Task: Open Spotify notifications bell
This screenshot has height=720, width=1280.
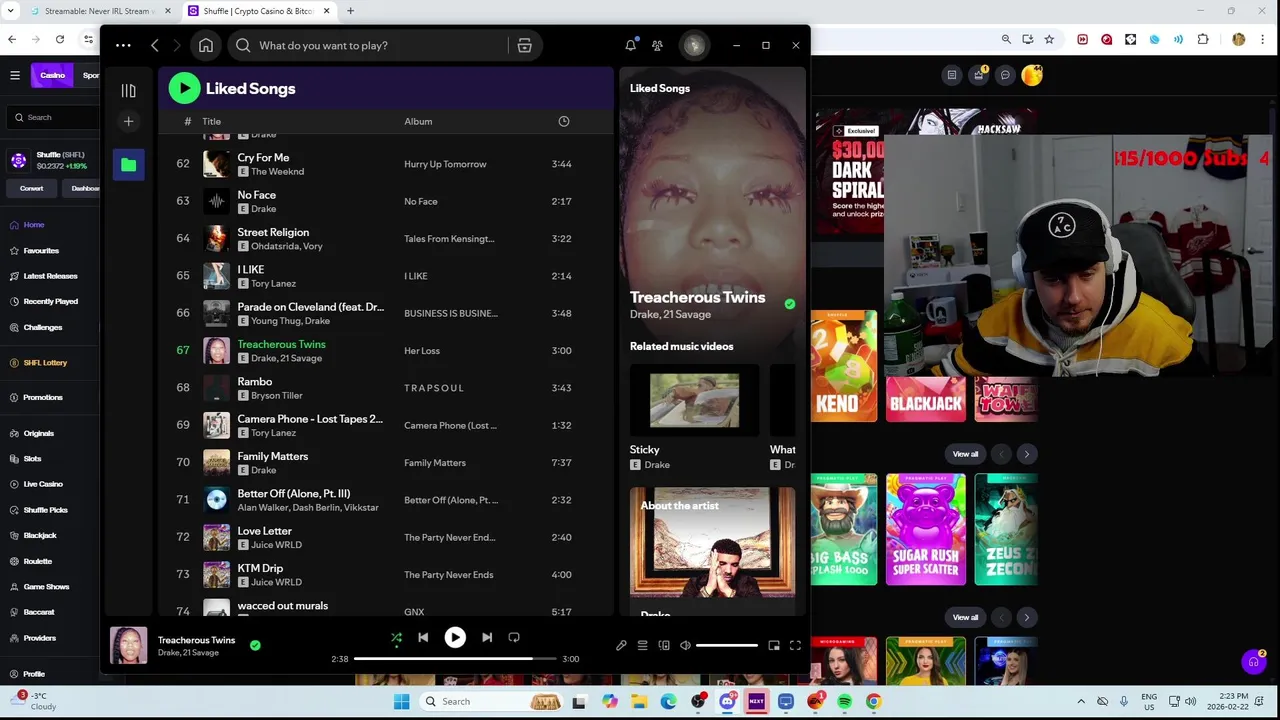Action: [631, 45]
